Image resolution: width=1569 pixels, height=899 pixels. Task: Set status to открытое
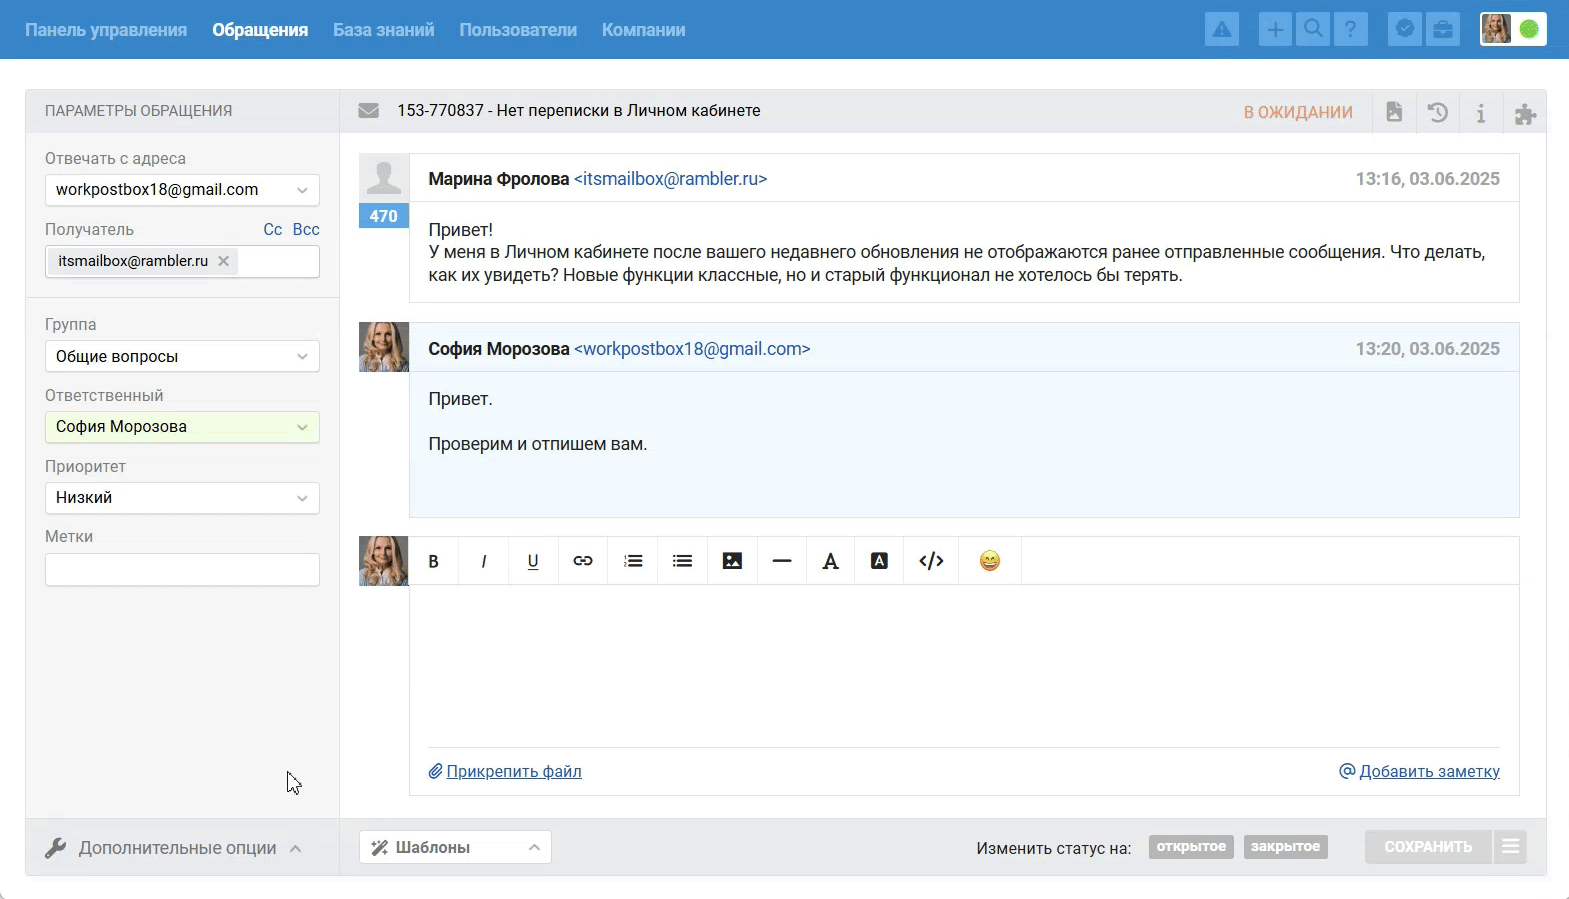coord(1191,847)
